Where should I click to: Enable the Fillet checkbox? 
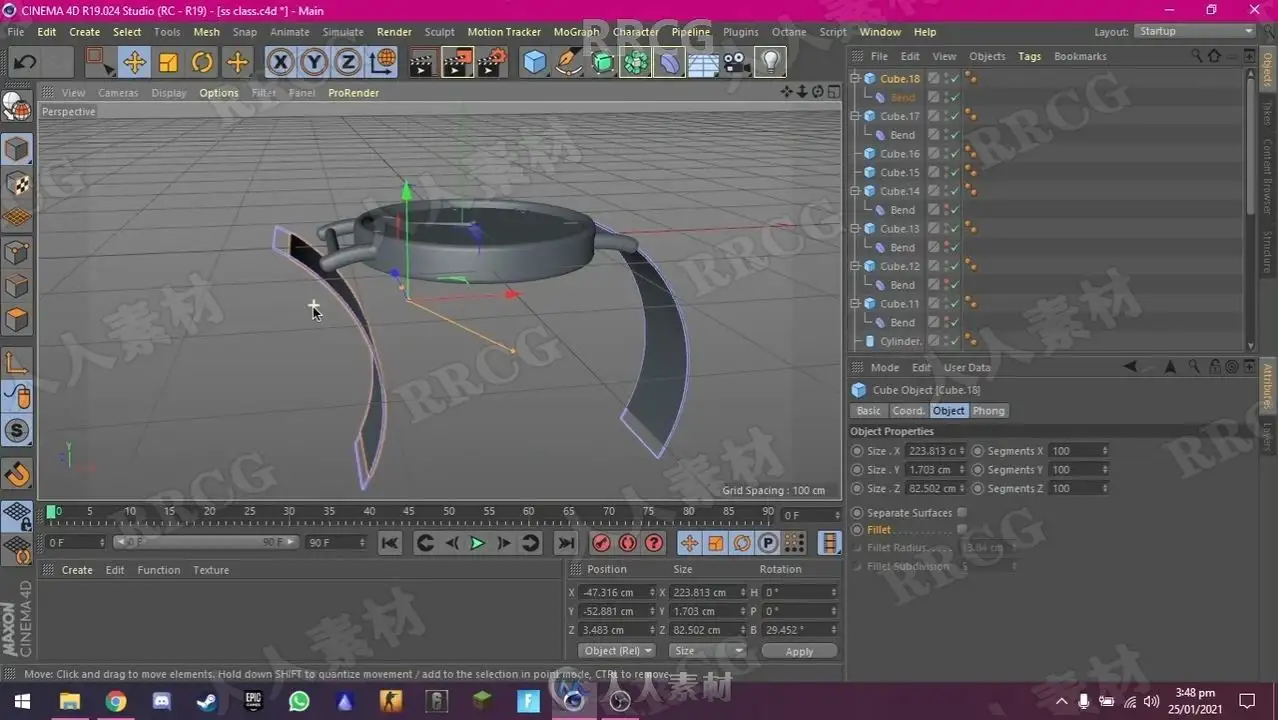(x=962, y=530)
